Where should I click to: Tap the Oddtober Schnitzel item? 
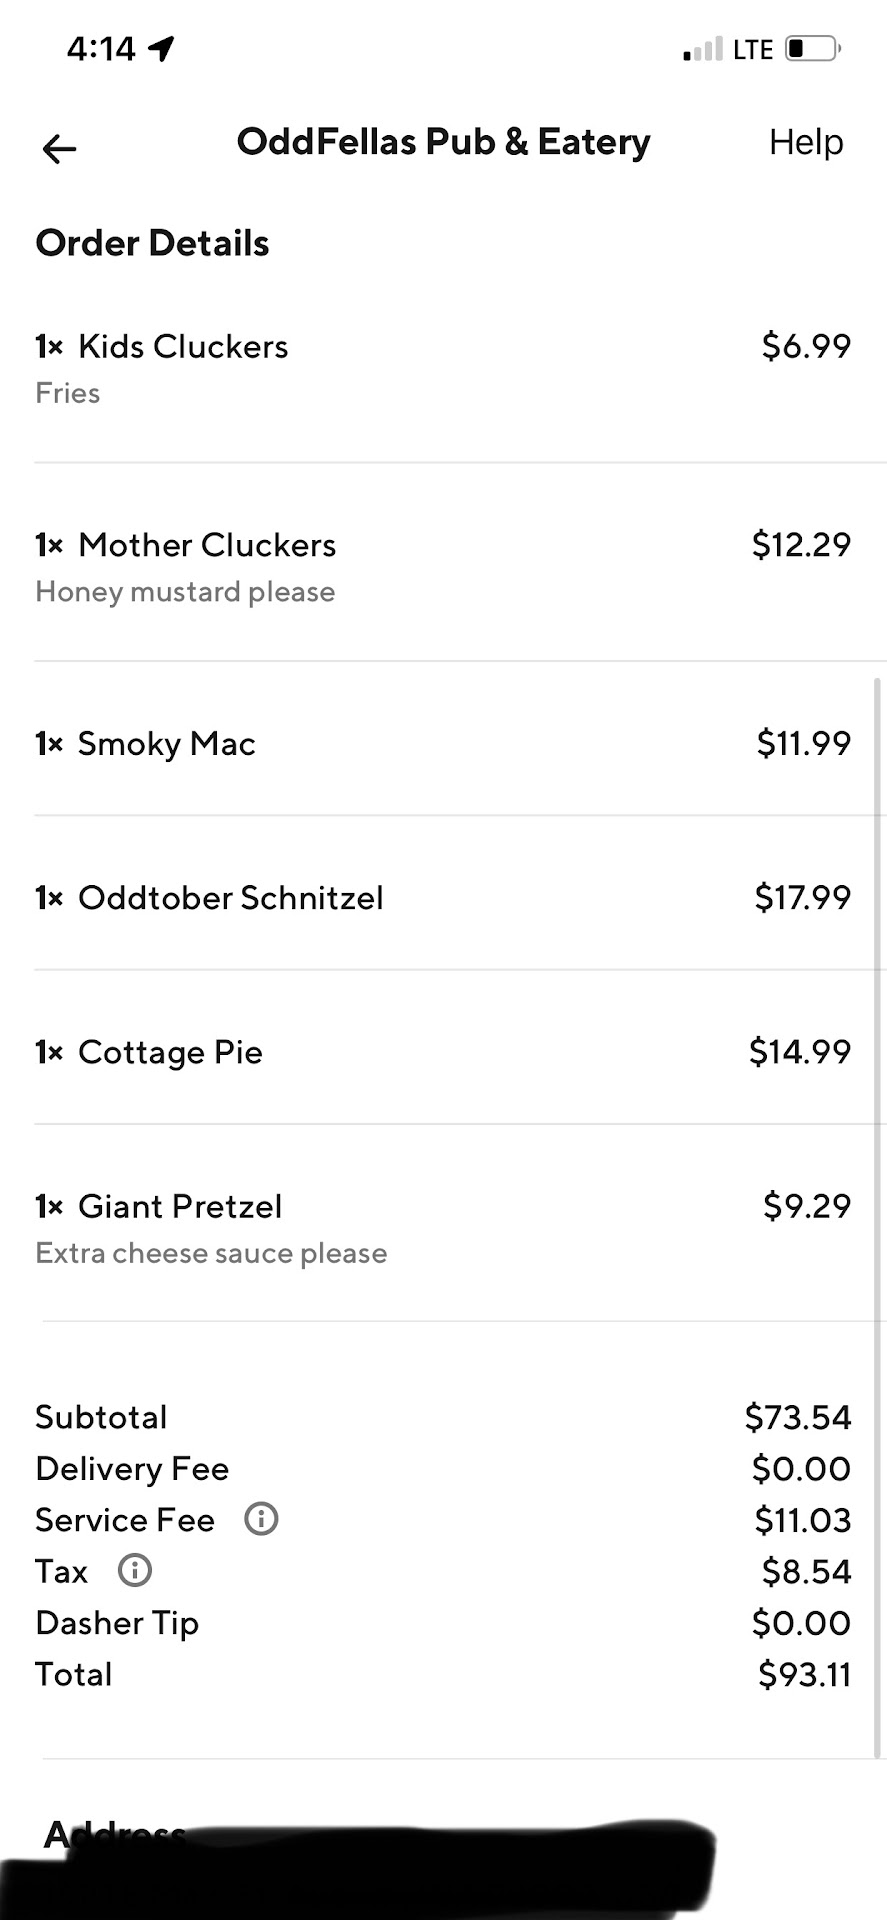click(231, 898)
